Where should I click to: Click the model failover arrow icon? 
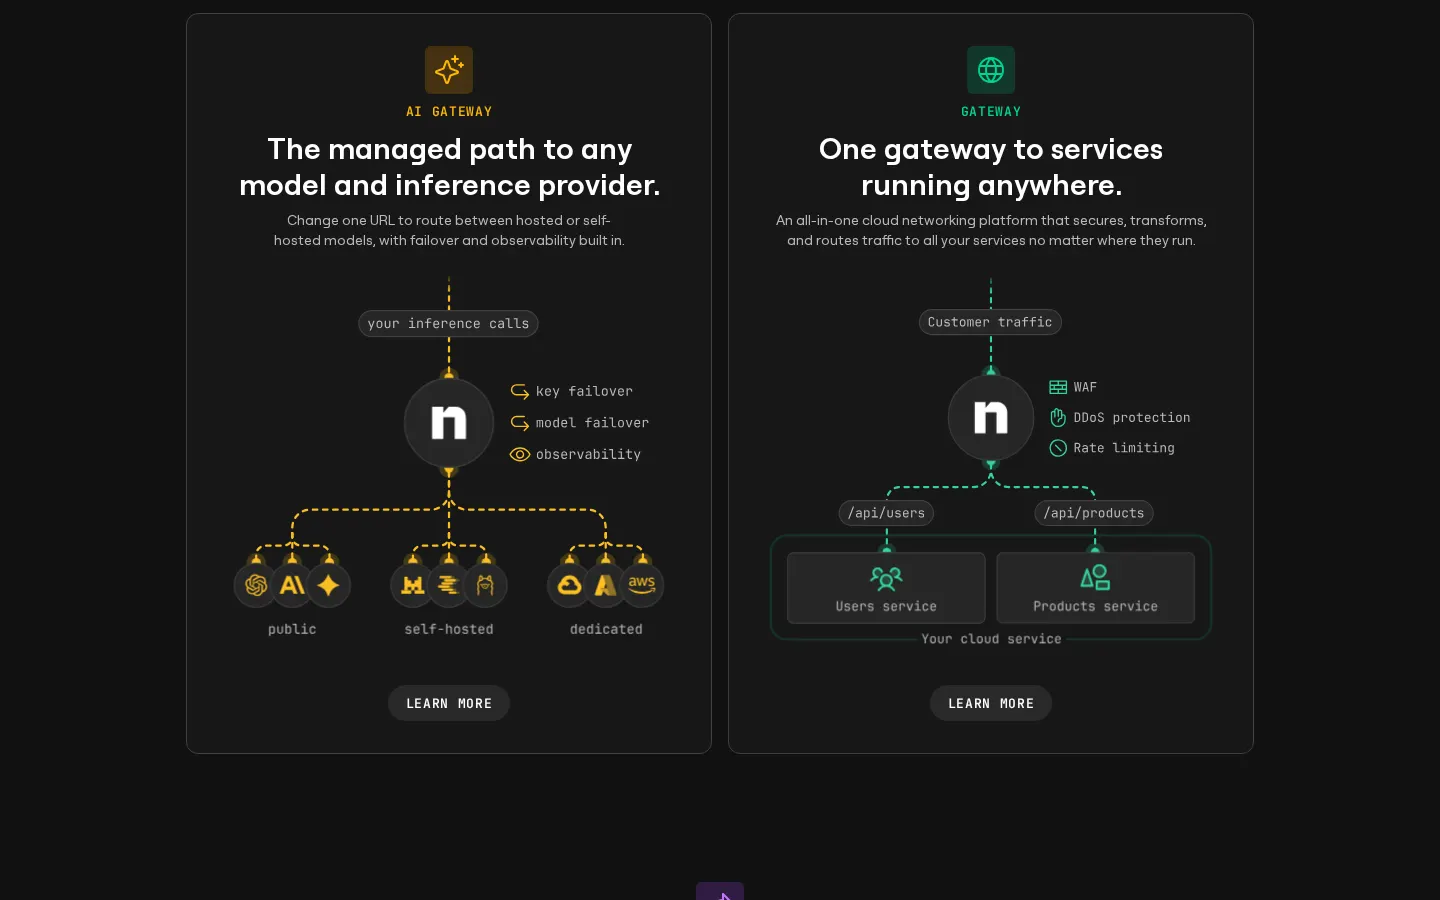click(x=520, y=423)
